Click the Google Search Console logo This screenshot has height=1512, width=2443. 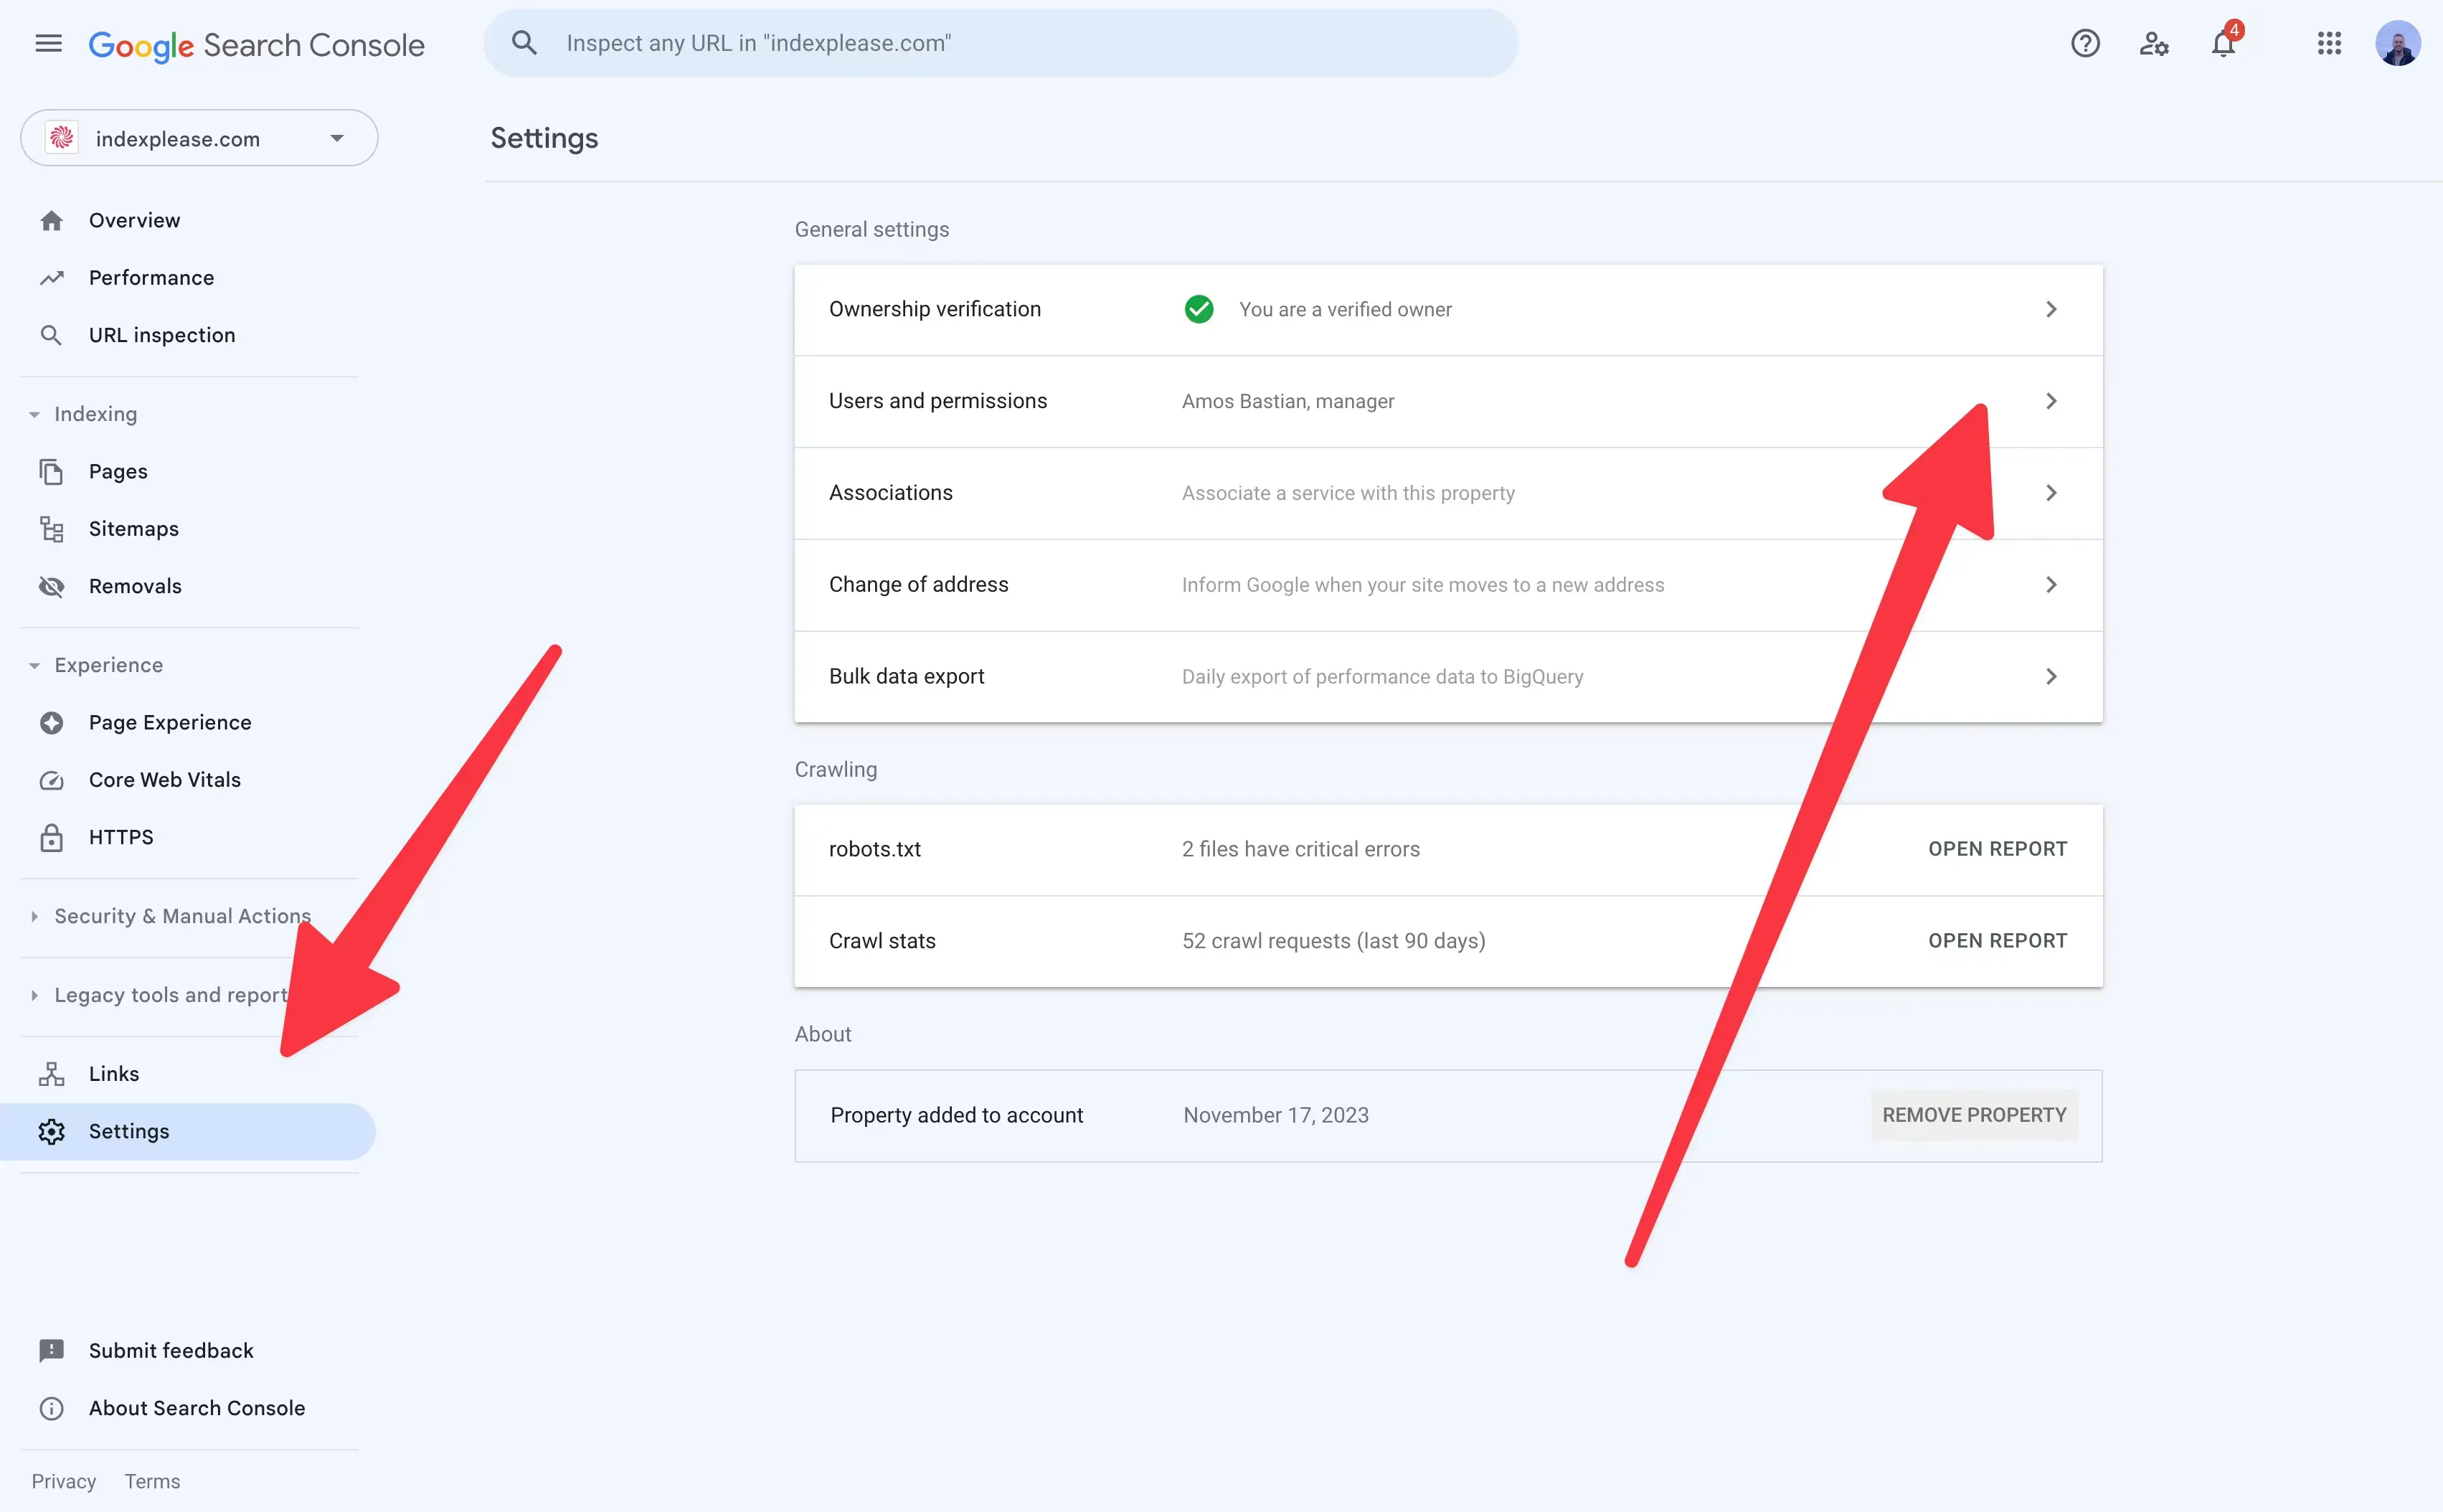point(256,45)
